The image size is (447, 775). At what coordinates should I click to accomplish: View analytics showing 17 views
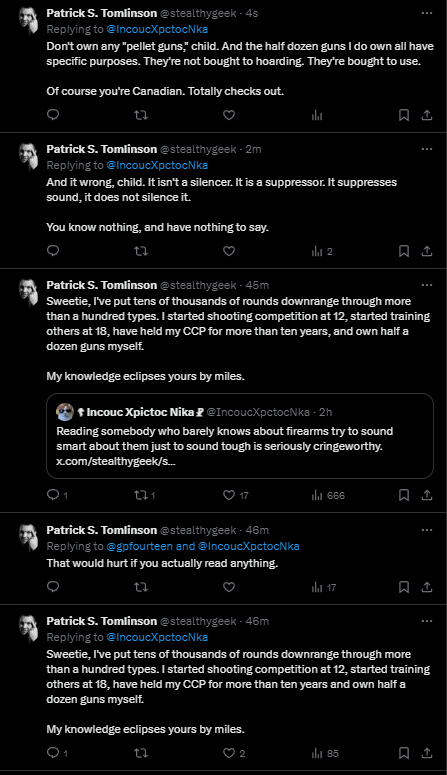click(x=324, y=587)
